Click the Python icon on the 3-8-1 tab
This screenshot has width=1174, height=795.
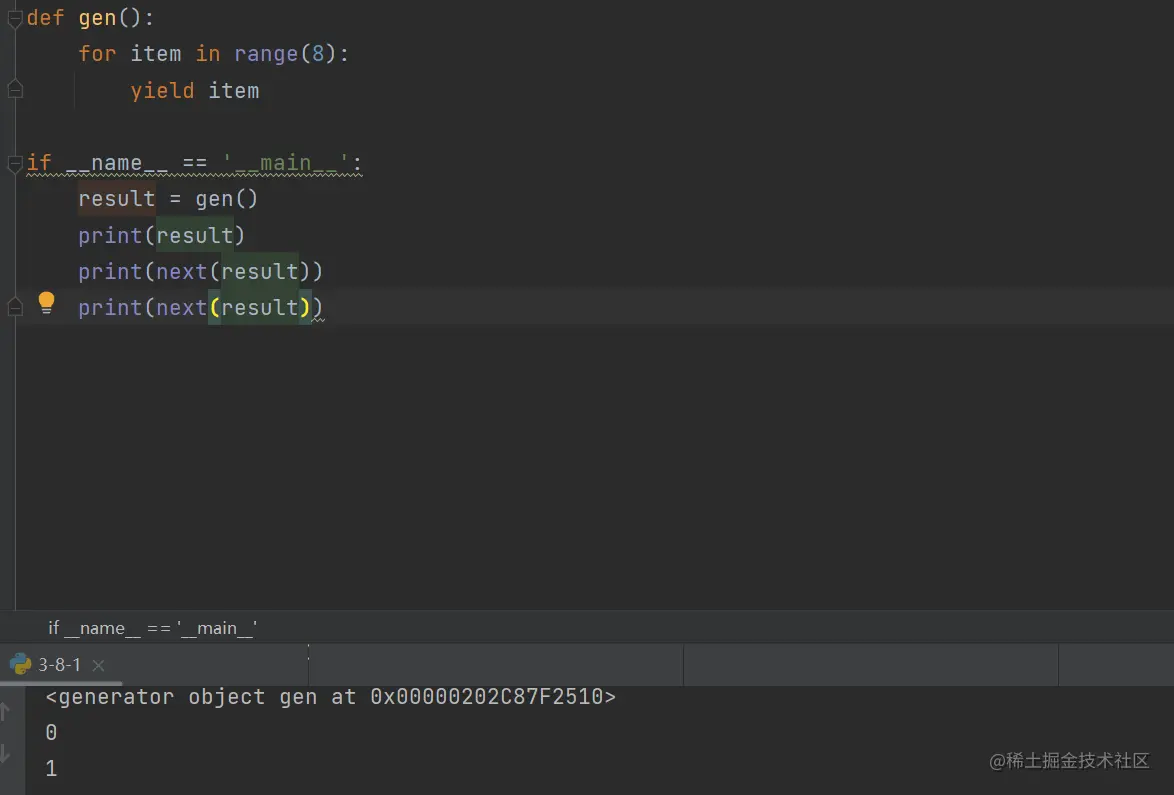tap(20, 664)
